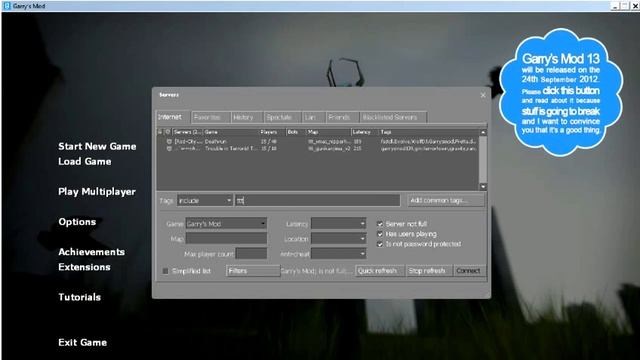Minimize the Garry's Mod window

point(615,6)
